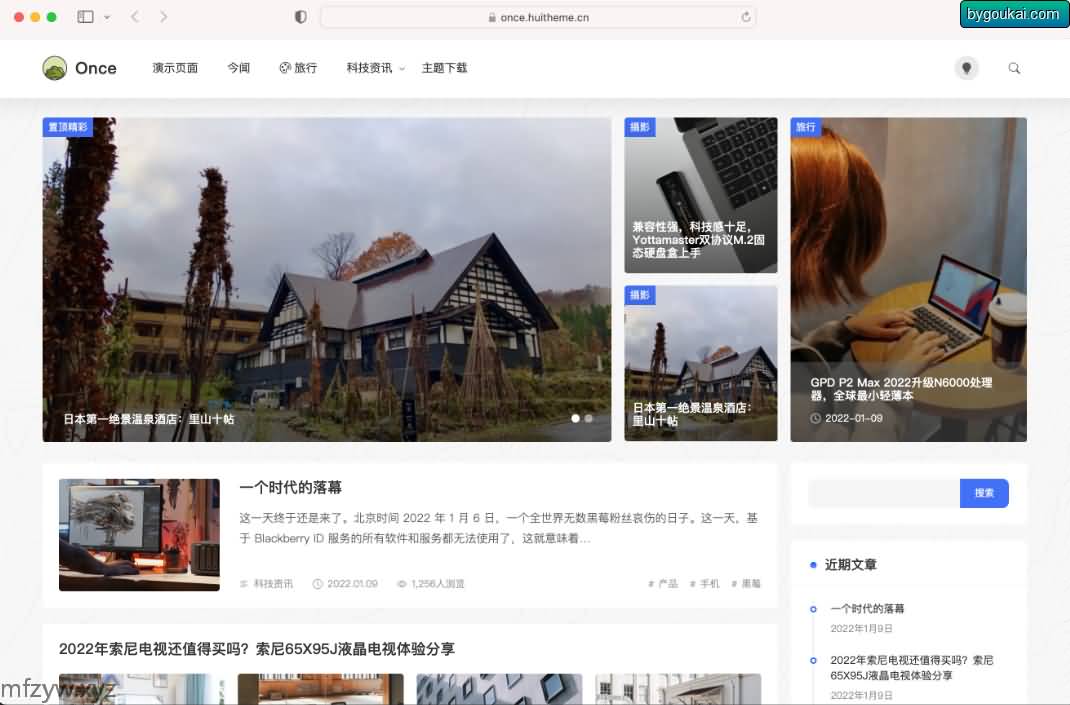
Task: Click the sidebar search input field
Action: coord(883,493)
